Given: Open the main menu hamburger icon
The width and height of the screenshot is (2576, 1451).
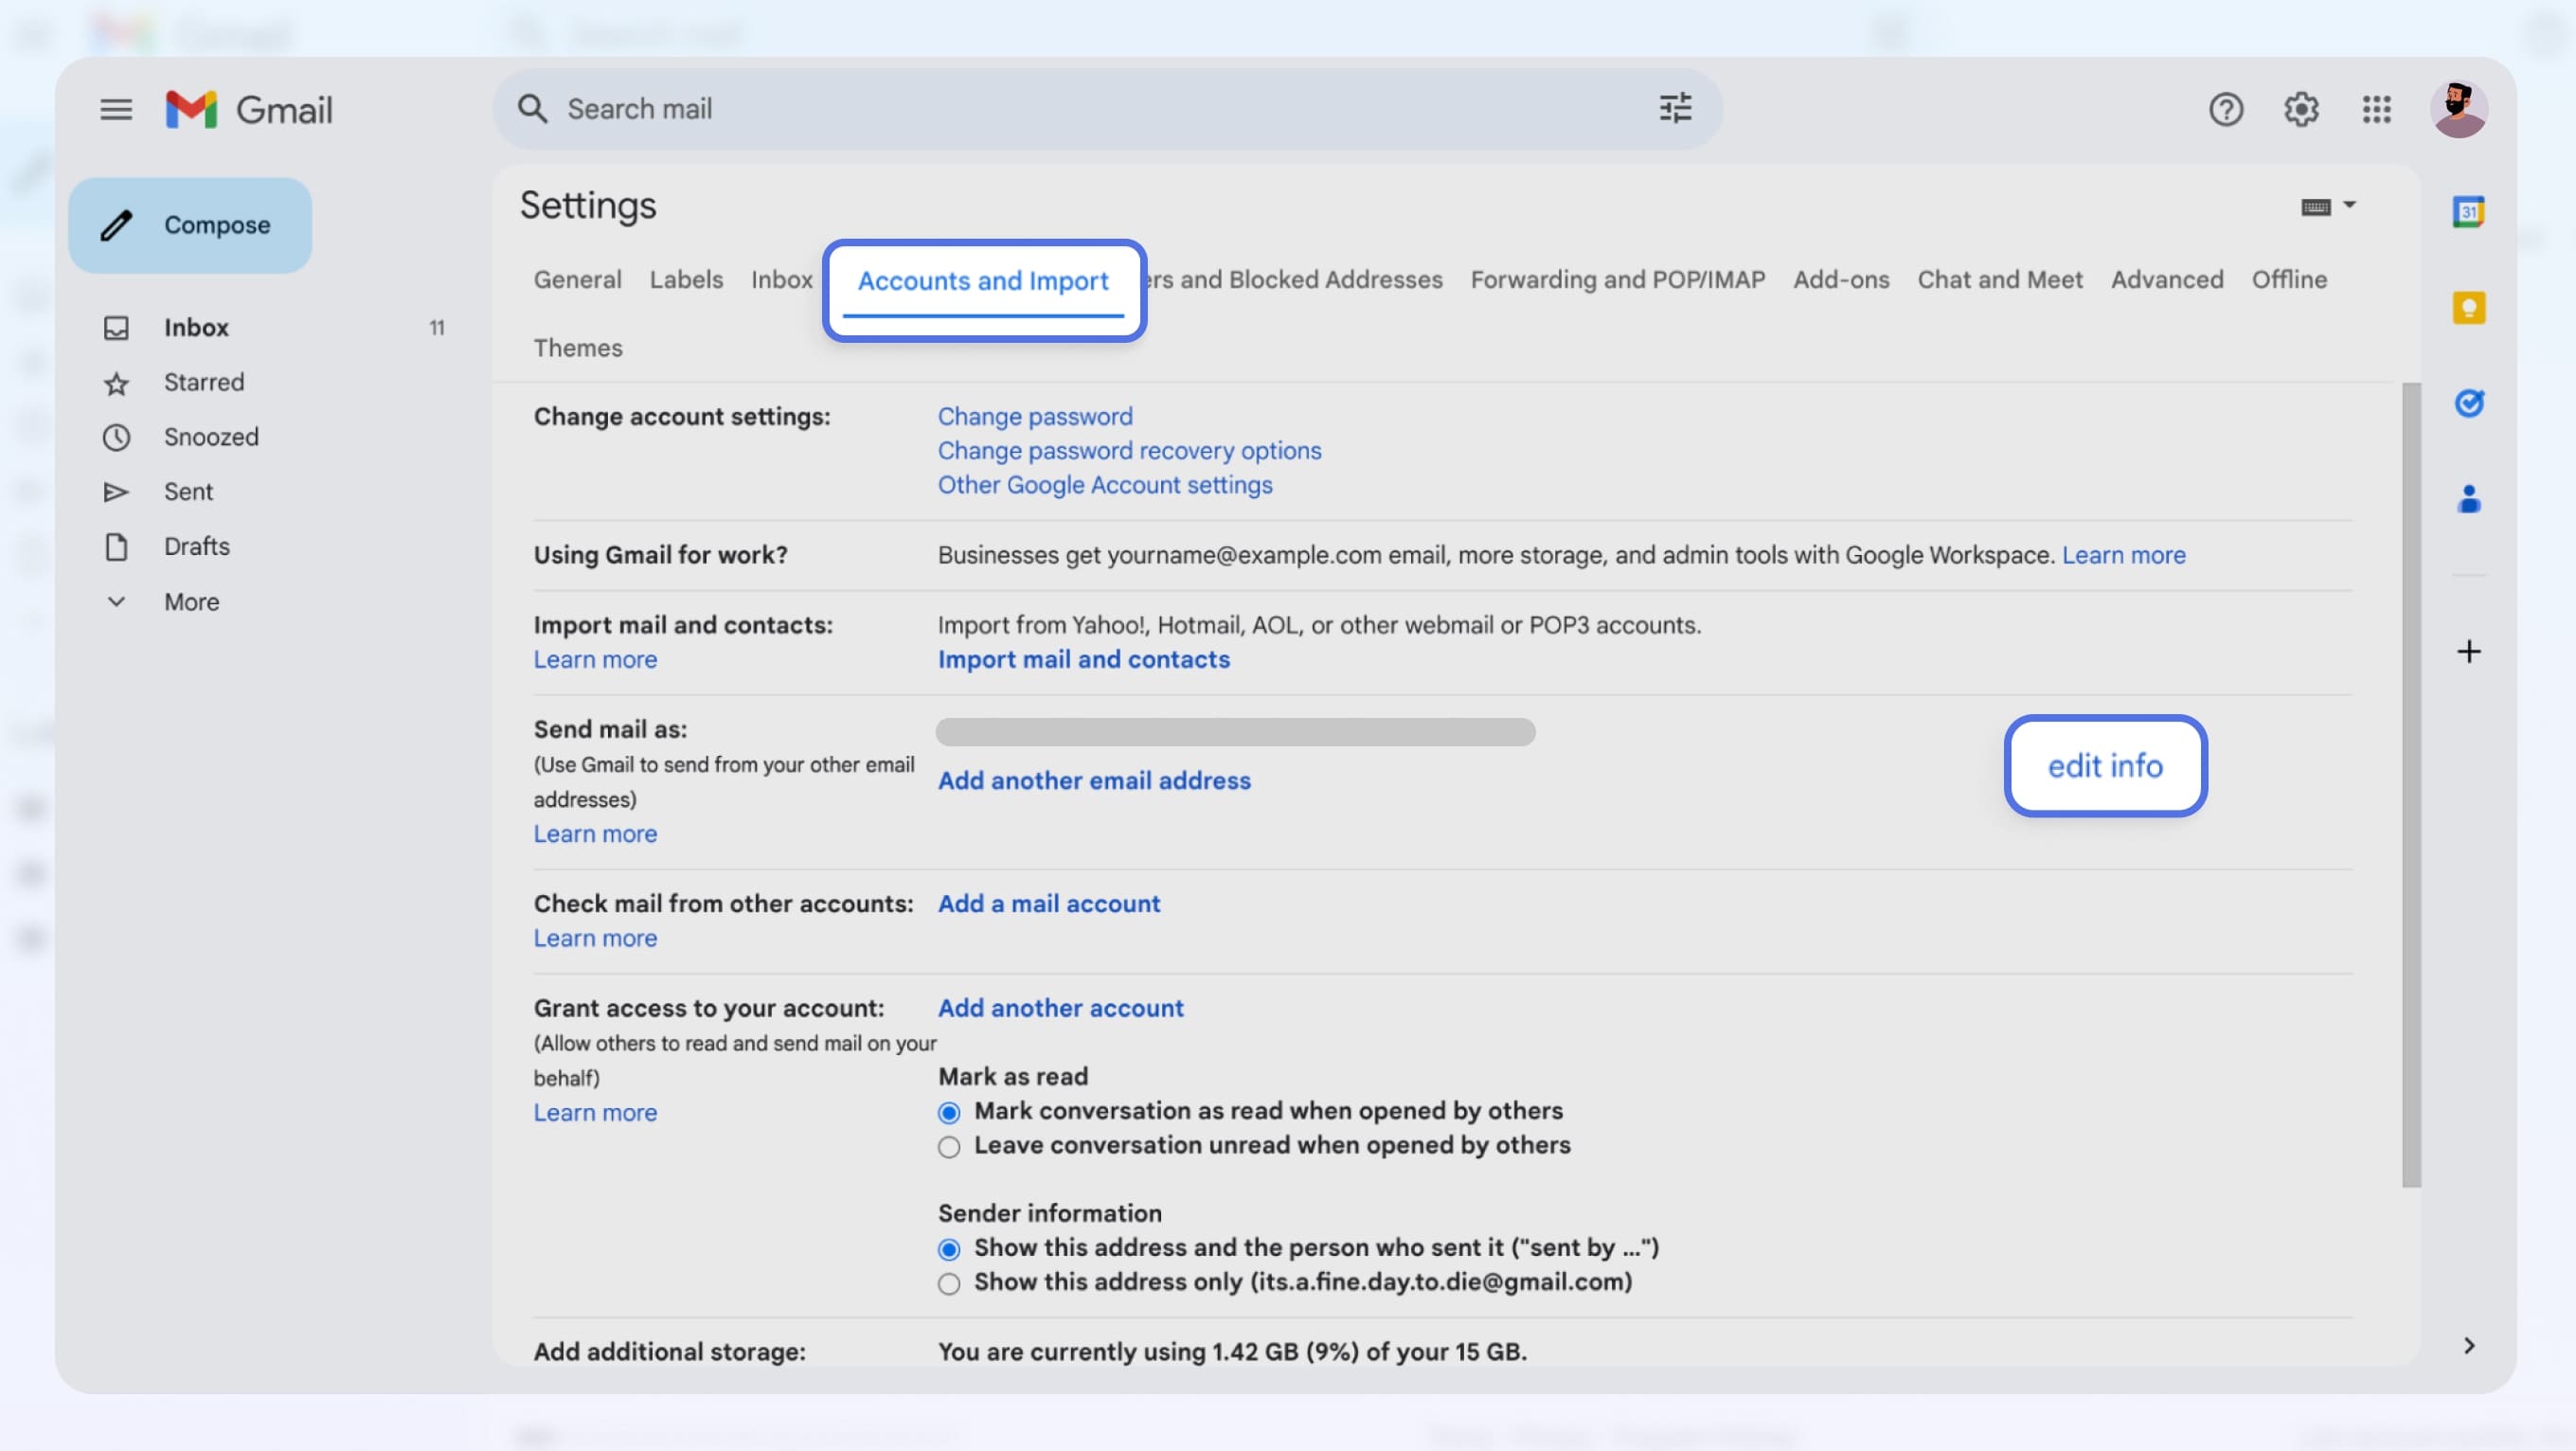Looking at the screenshot, I should pyautogui.click(x=116, y=109).
